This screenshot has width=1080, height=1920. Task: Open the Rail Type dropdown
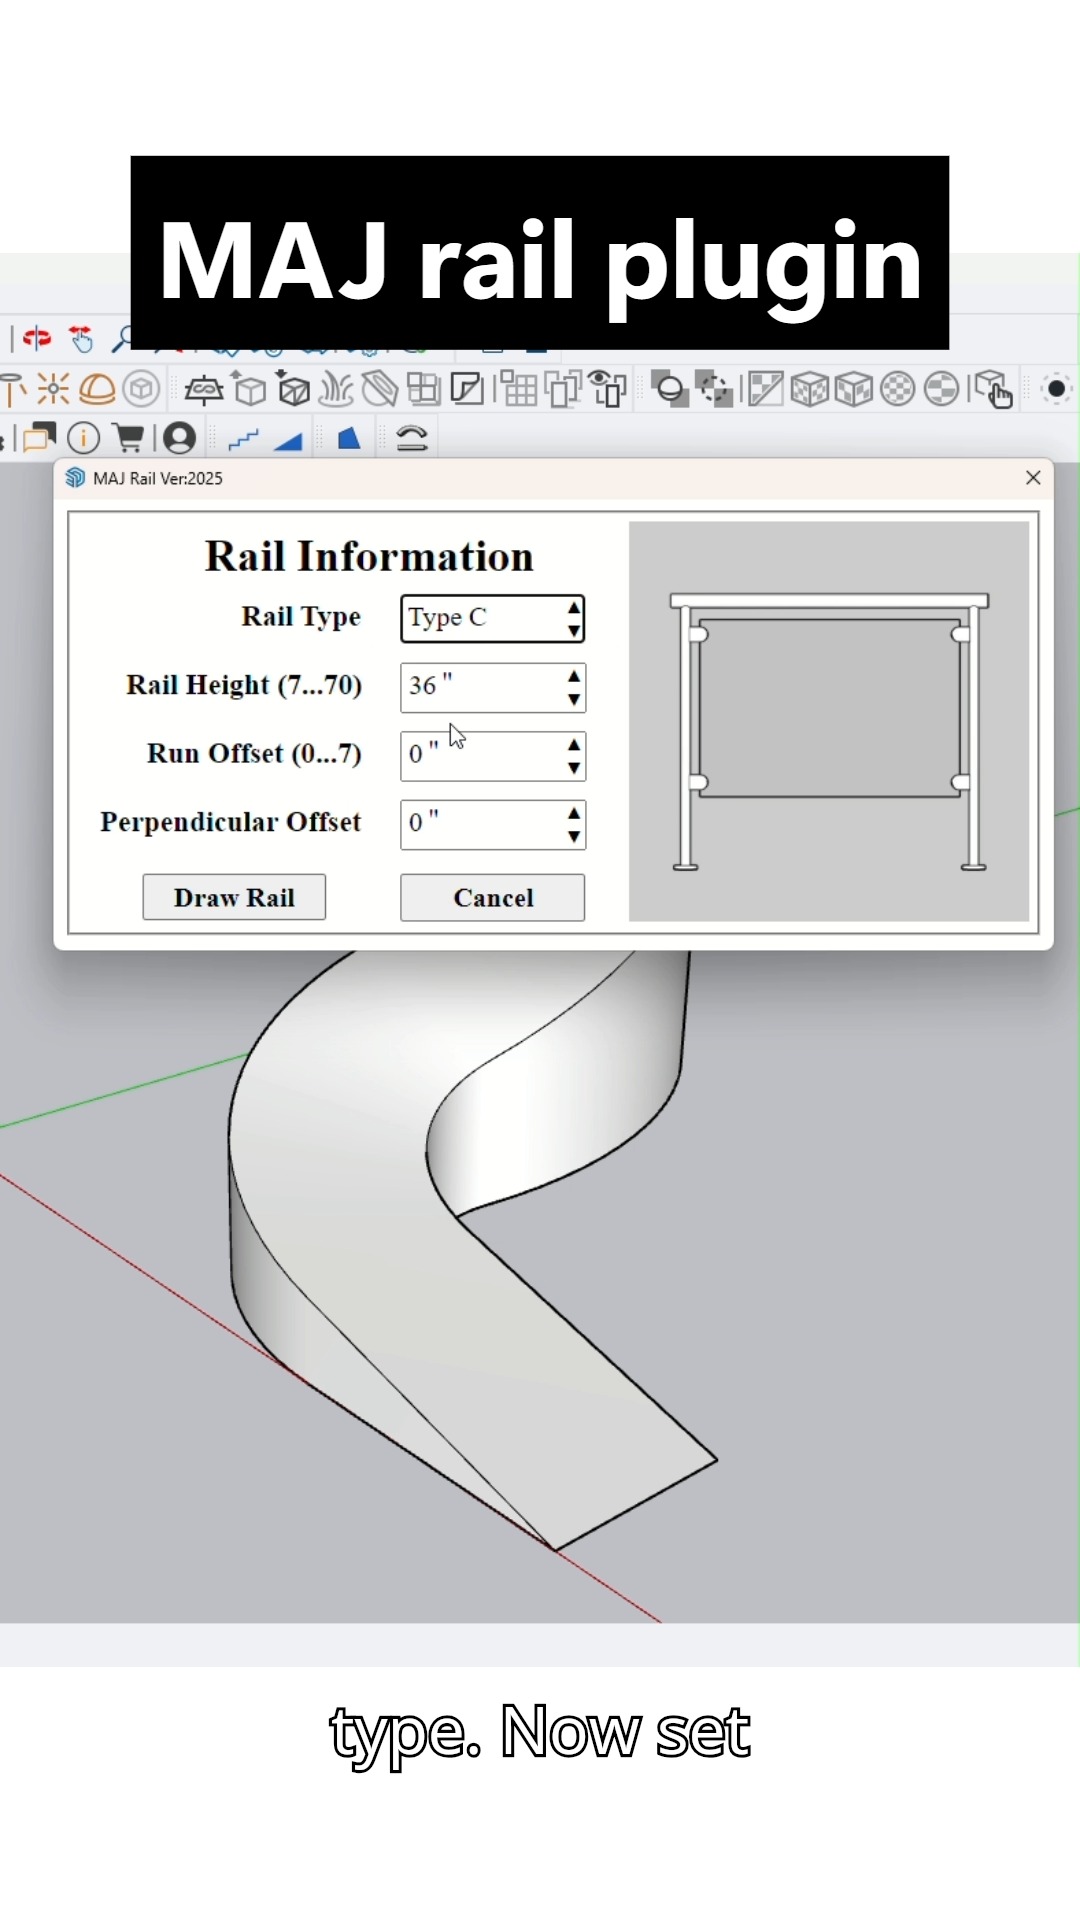(x=493, y=619)
